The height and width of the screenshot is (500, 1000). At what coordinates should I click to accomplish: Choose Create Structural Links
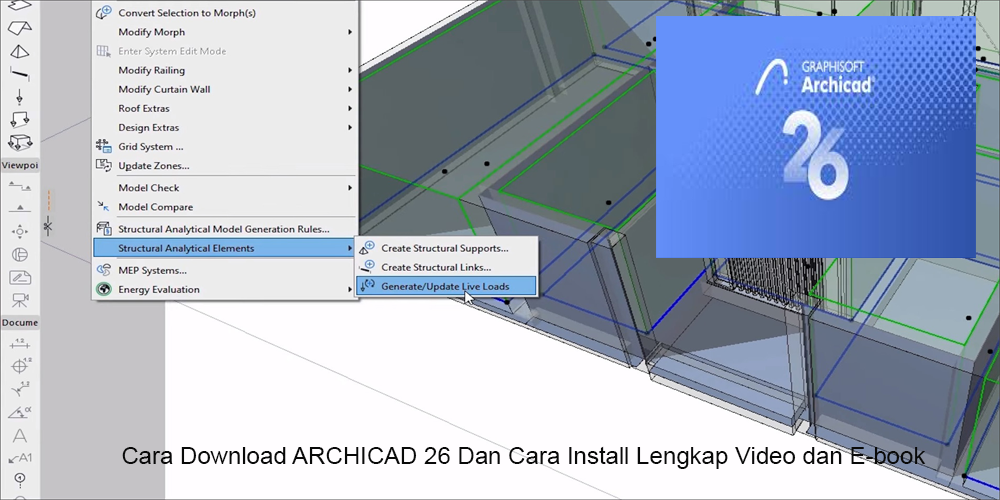tap(446, 267)
